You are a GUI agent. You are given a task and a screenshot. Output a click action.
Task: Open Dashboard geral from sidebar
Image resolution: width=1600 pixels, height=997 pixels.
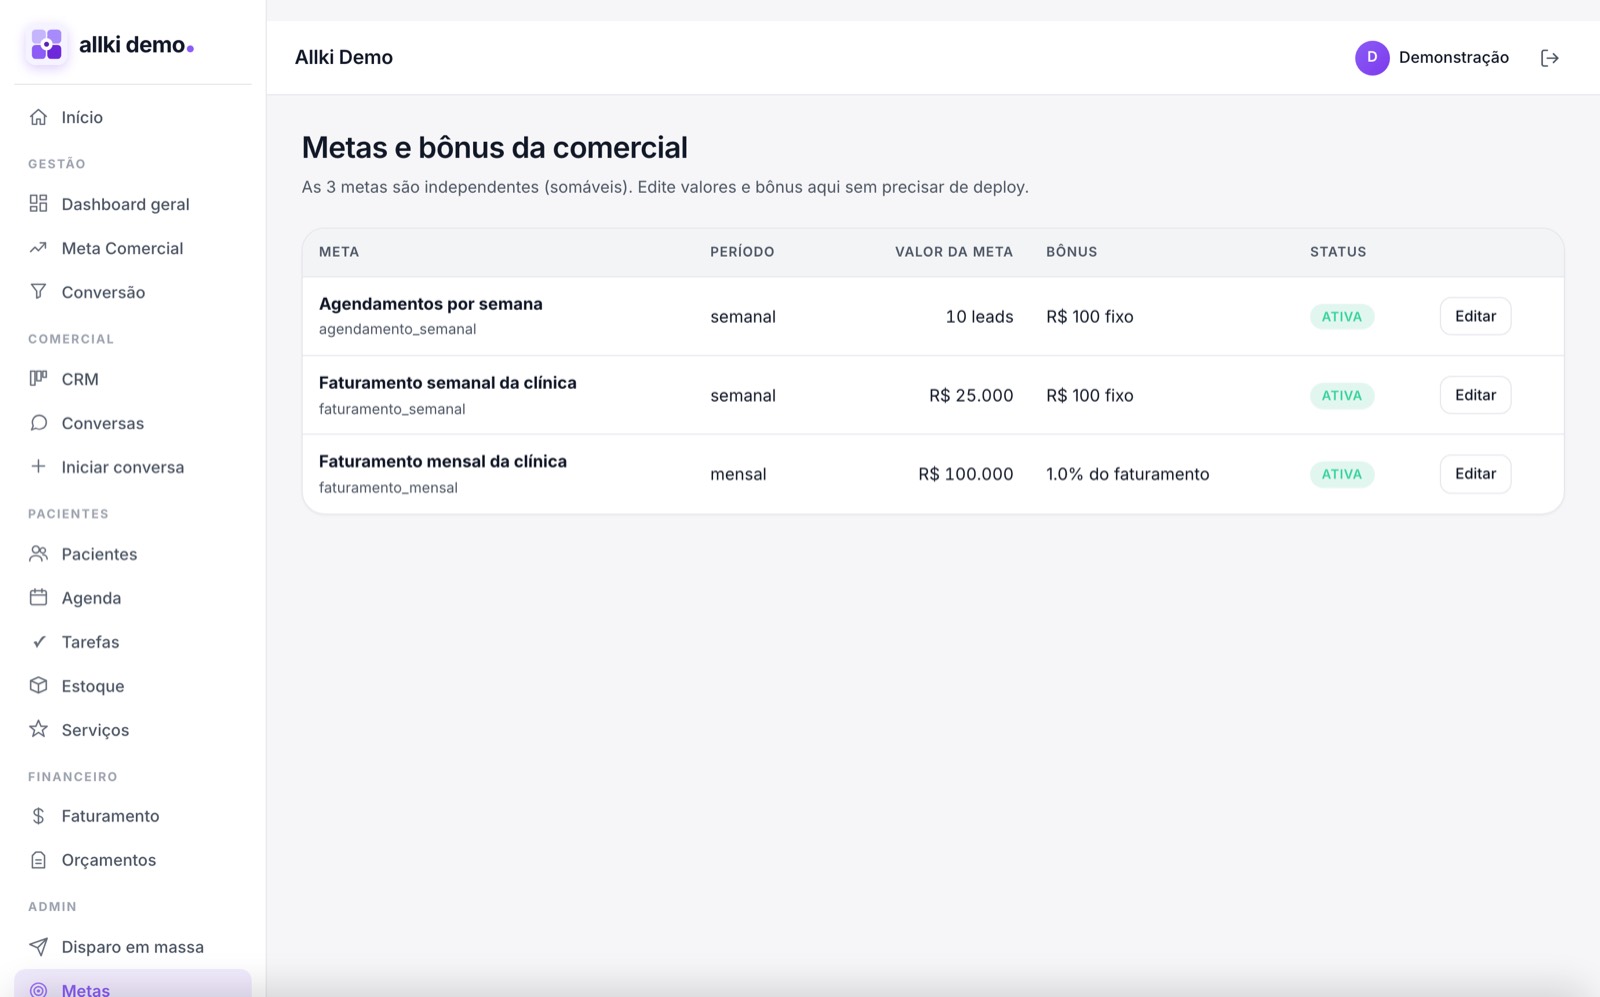pos(133,204)
